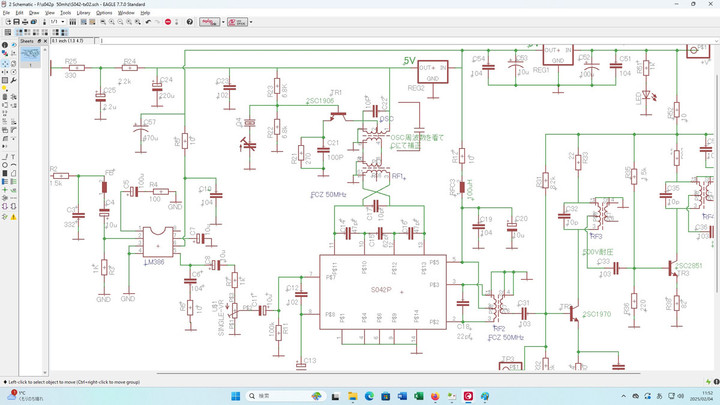Open the Library menu
Viewport: 720px width, 405px height.
[x=83, y=12]
